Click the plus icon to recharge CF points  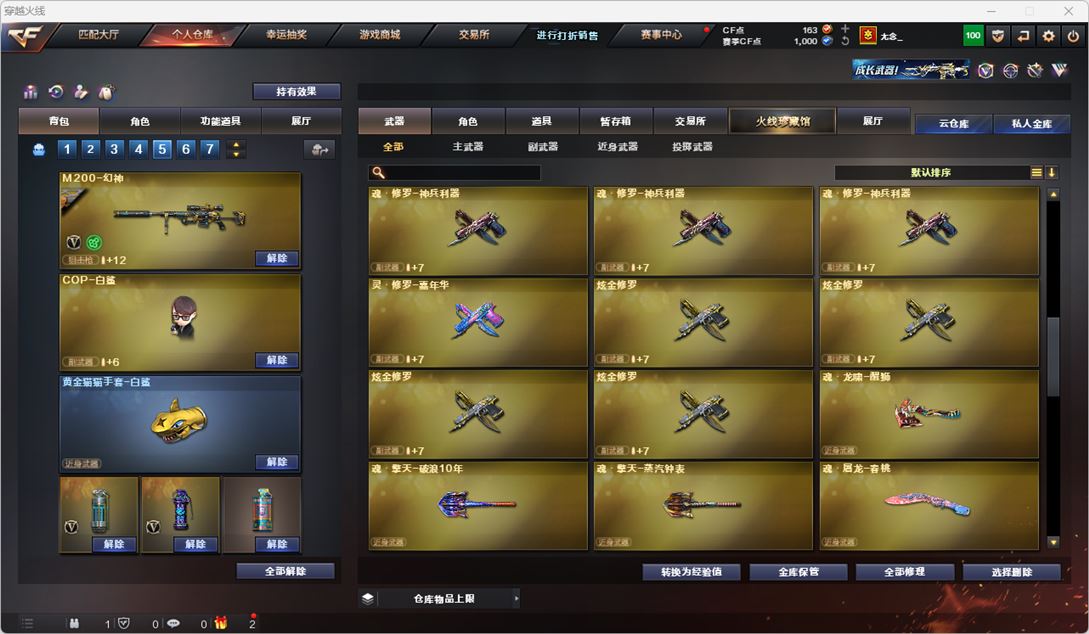point(845,29)
